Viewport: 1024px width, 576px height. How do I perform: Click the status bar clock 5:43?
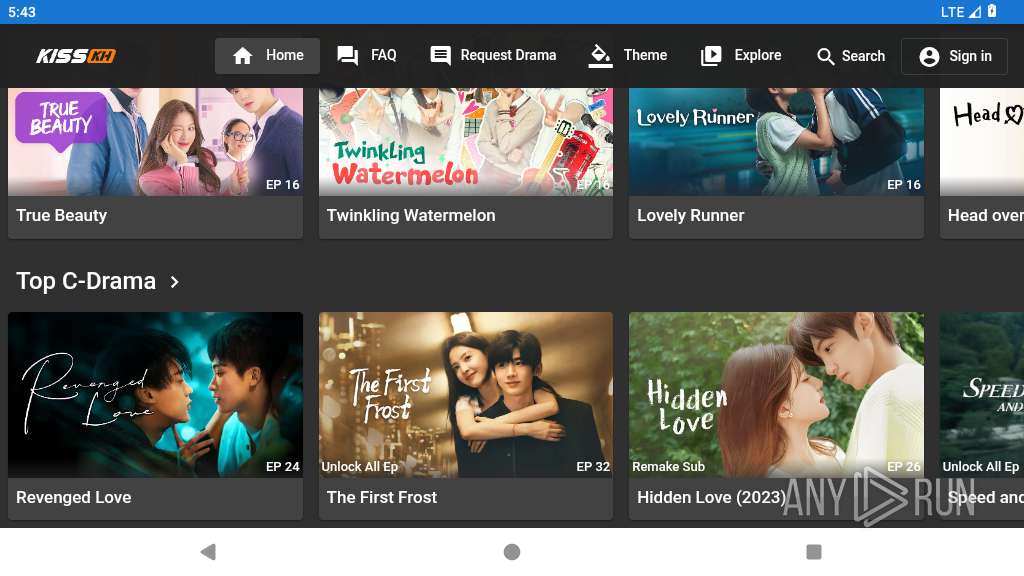[22, 12]
